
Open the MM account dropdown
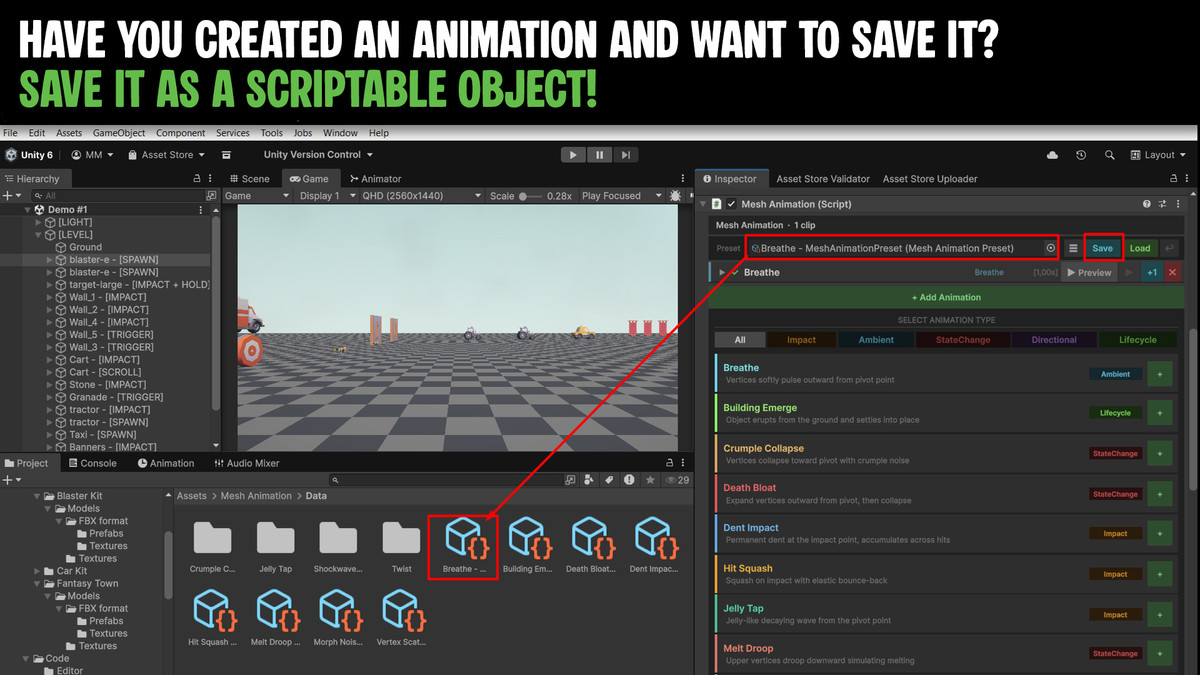click(x=92, y=155)
